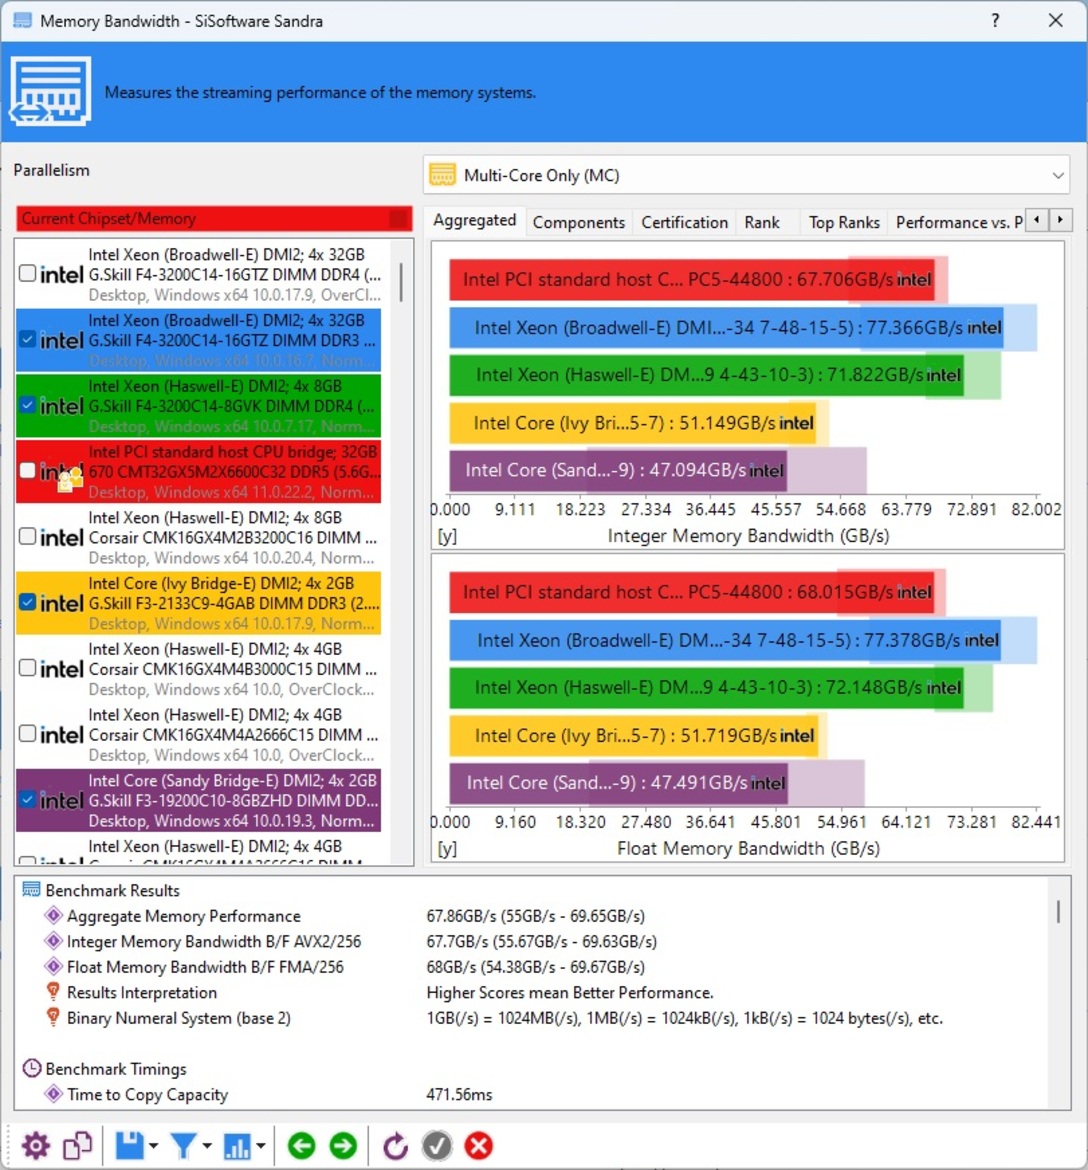The width and height of the screenshot is (1088, 1170).
Task: Click the intel logo on the Sandy Bridge-E row
Action: 61,801
